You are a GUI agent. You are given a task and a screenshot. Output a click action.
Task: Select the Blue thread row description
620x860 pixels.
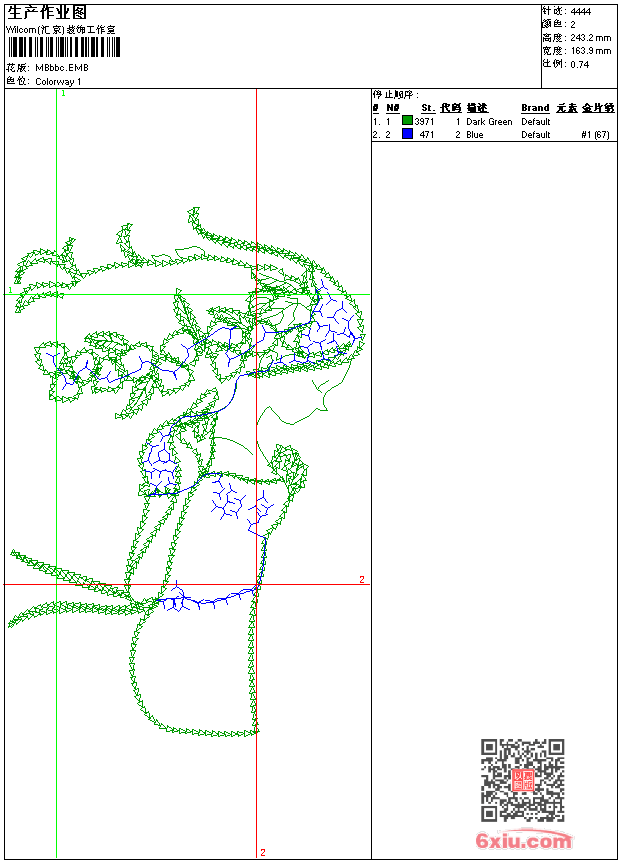tap(474, 135)
